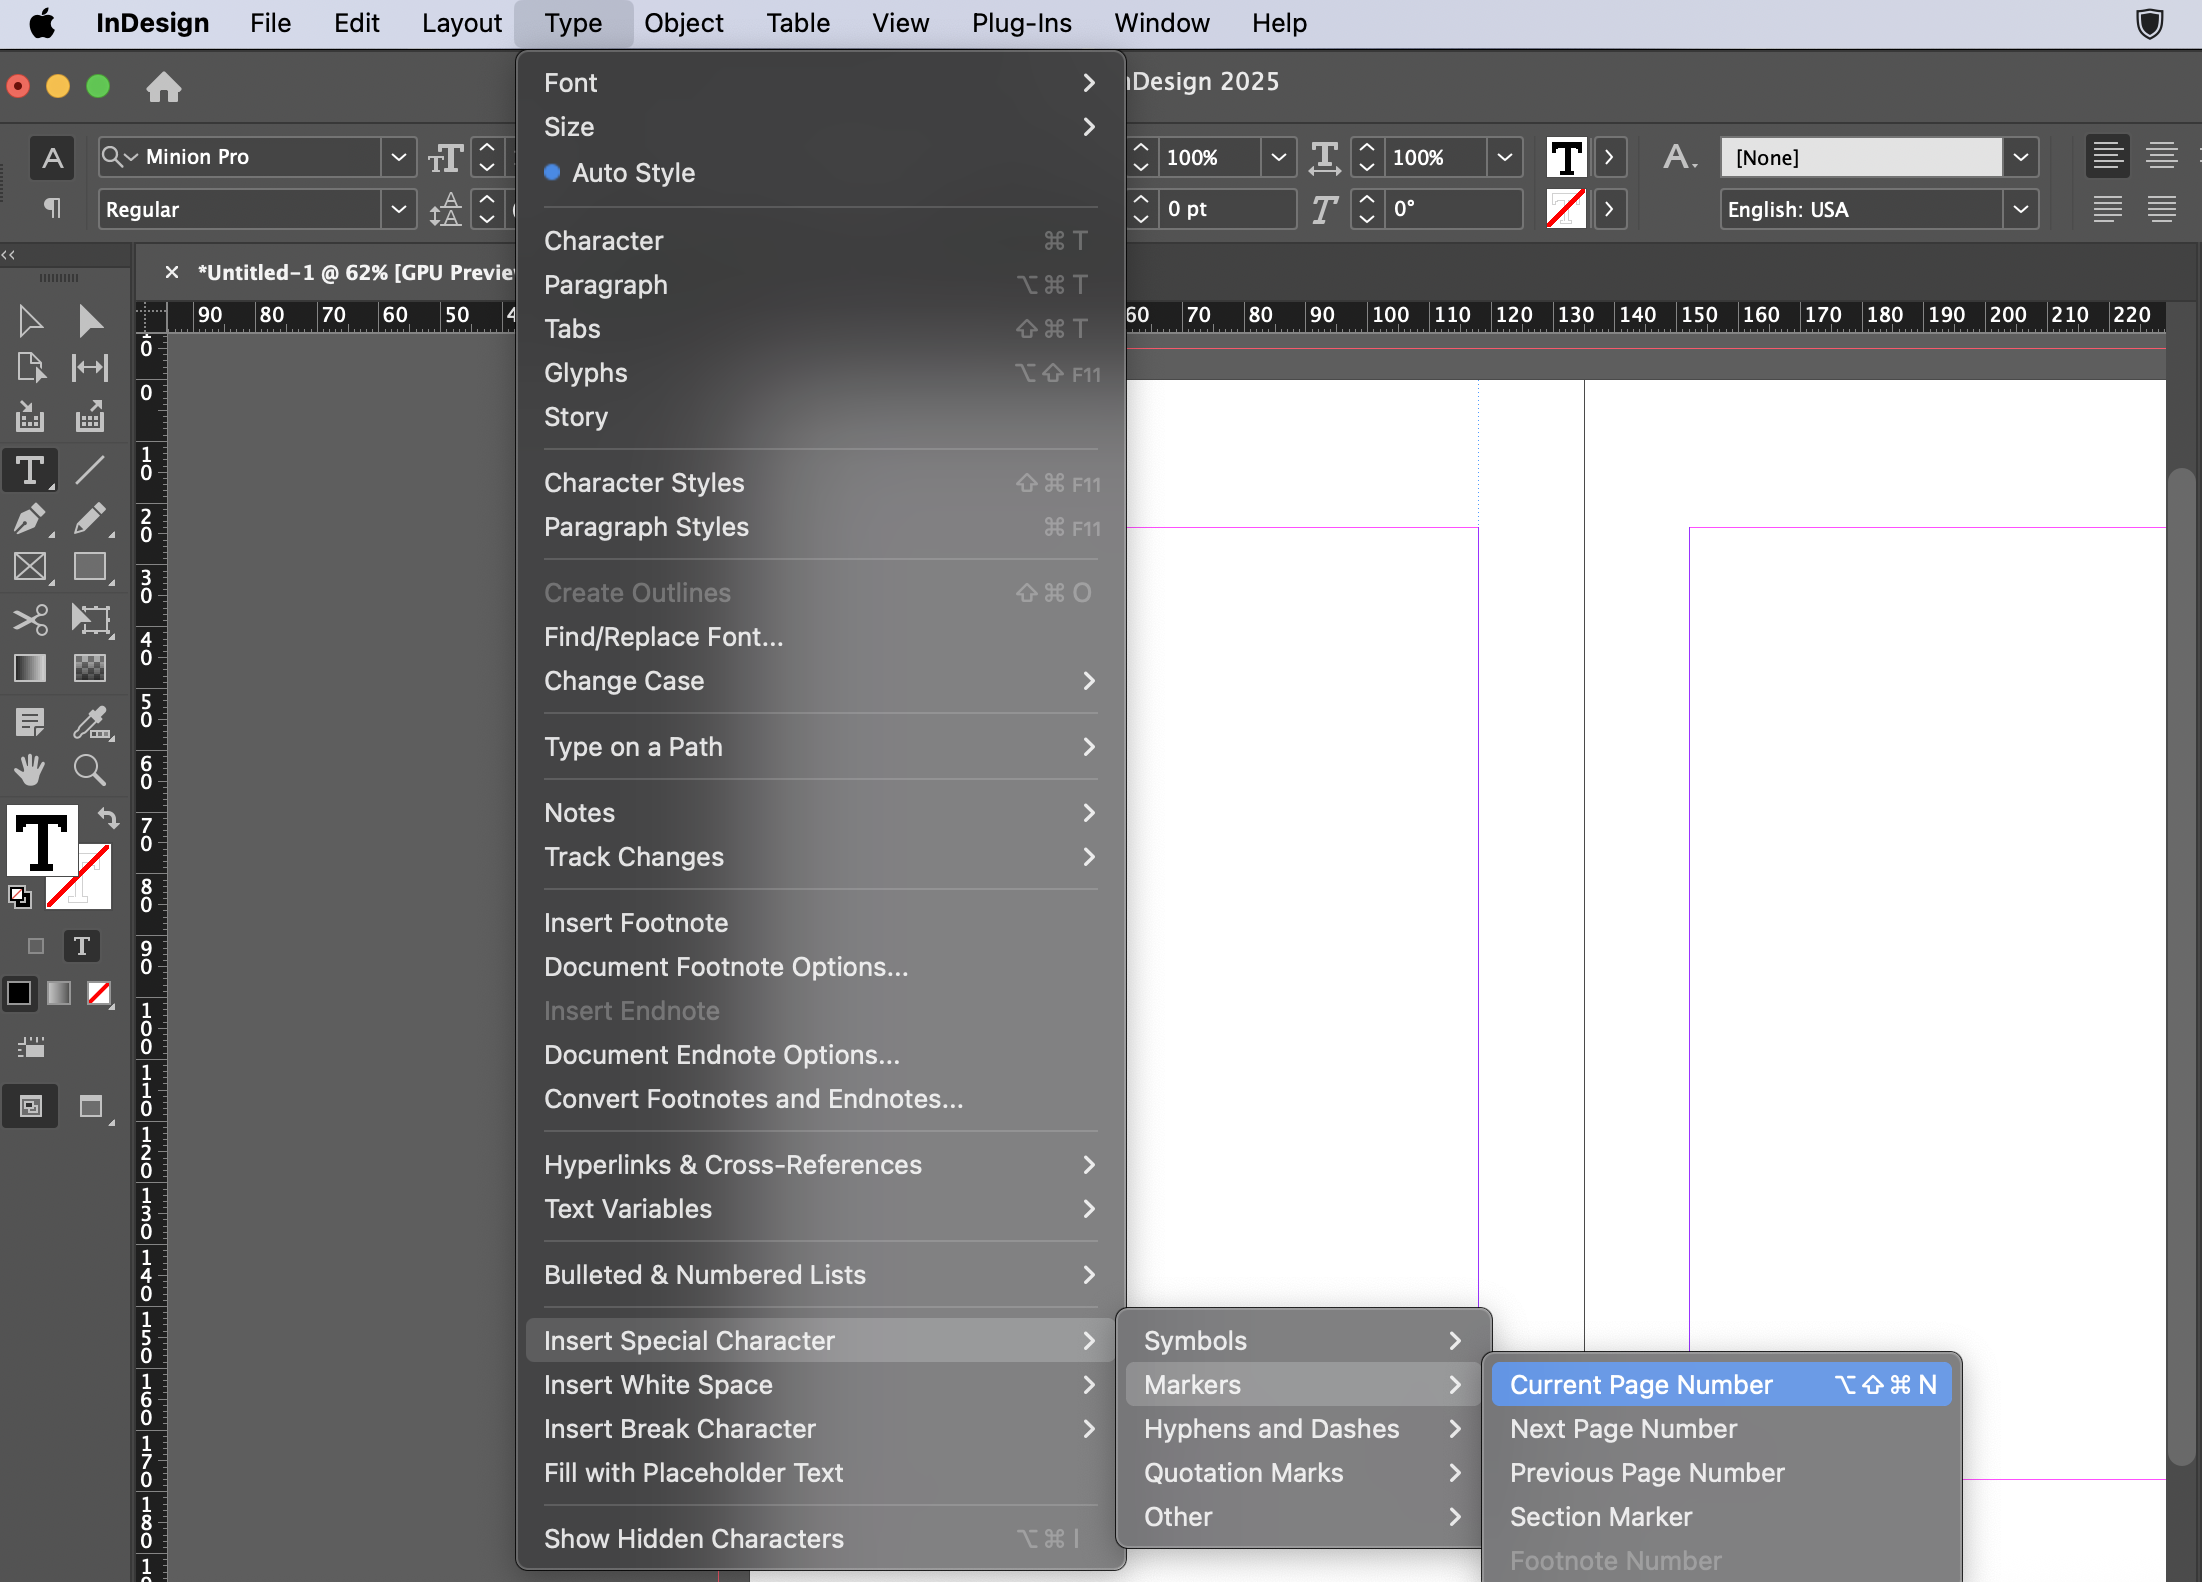The image size is (2202, 1582).
Task: Open English: USA language dropdown
Action: click(2020, 209)
